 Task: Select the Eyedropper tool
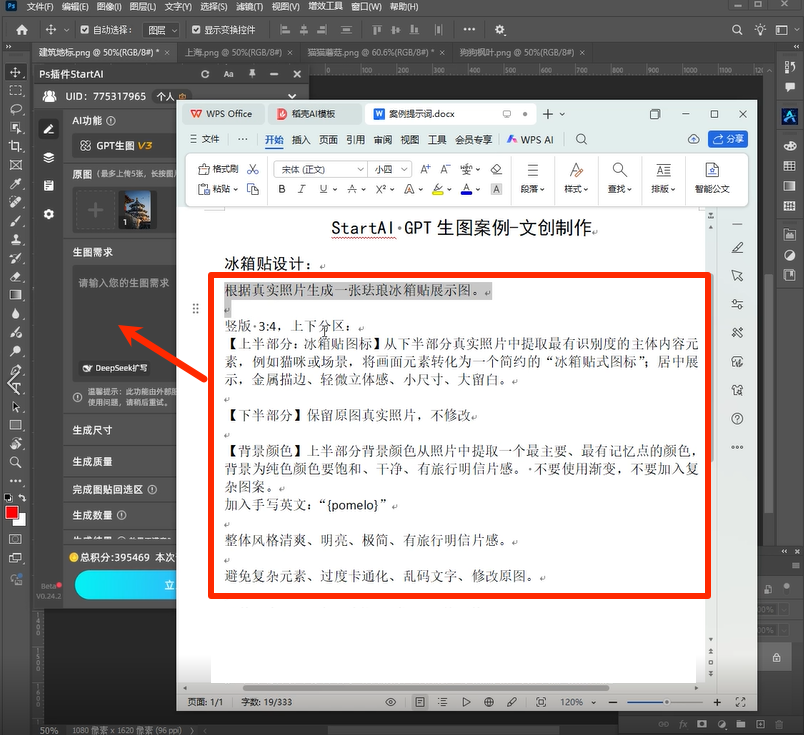15,183
